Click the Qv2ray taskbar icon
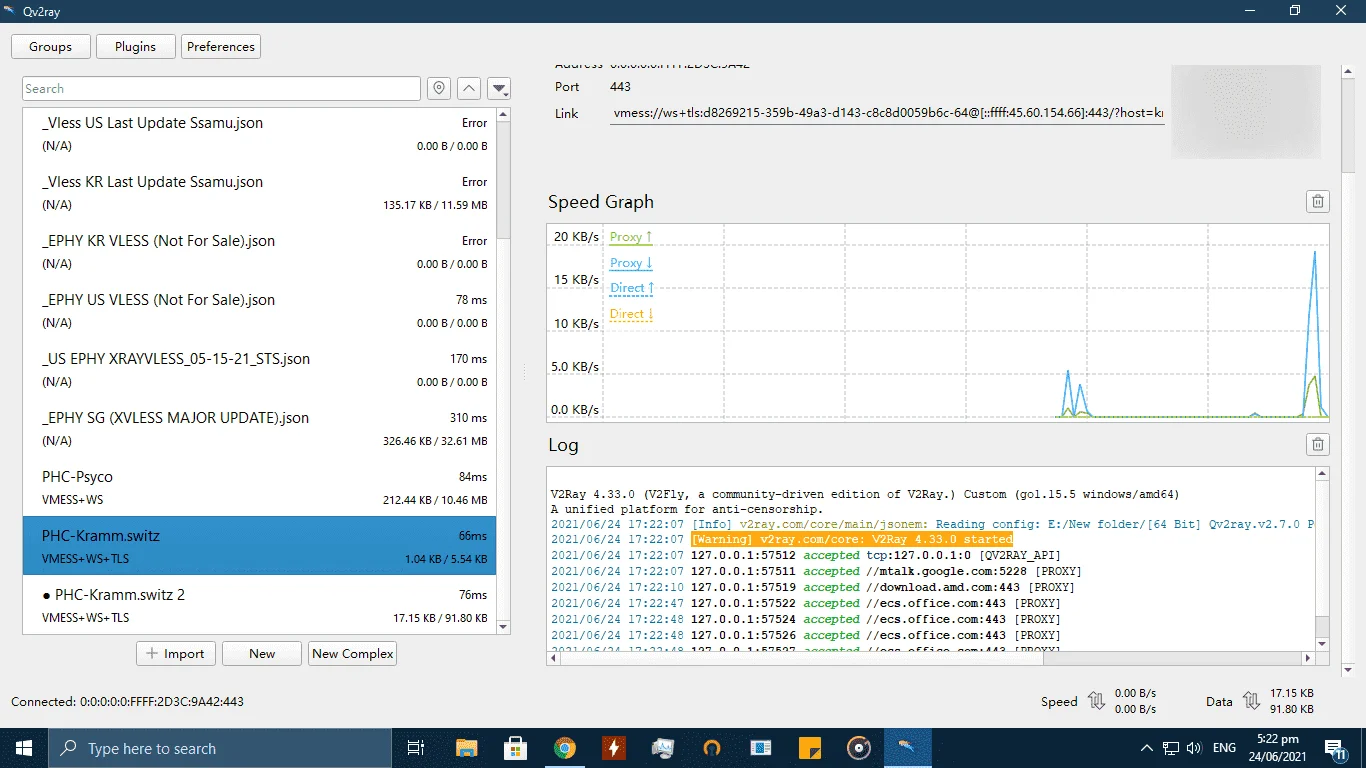Screen dimensions: 1366x768 click(907, 748)
